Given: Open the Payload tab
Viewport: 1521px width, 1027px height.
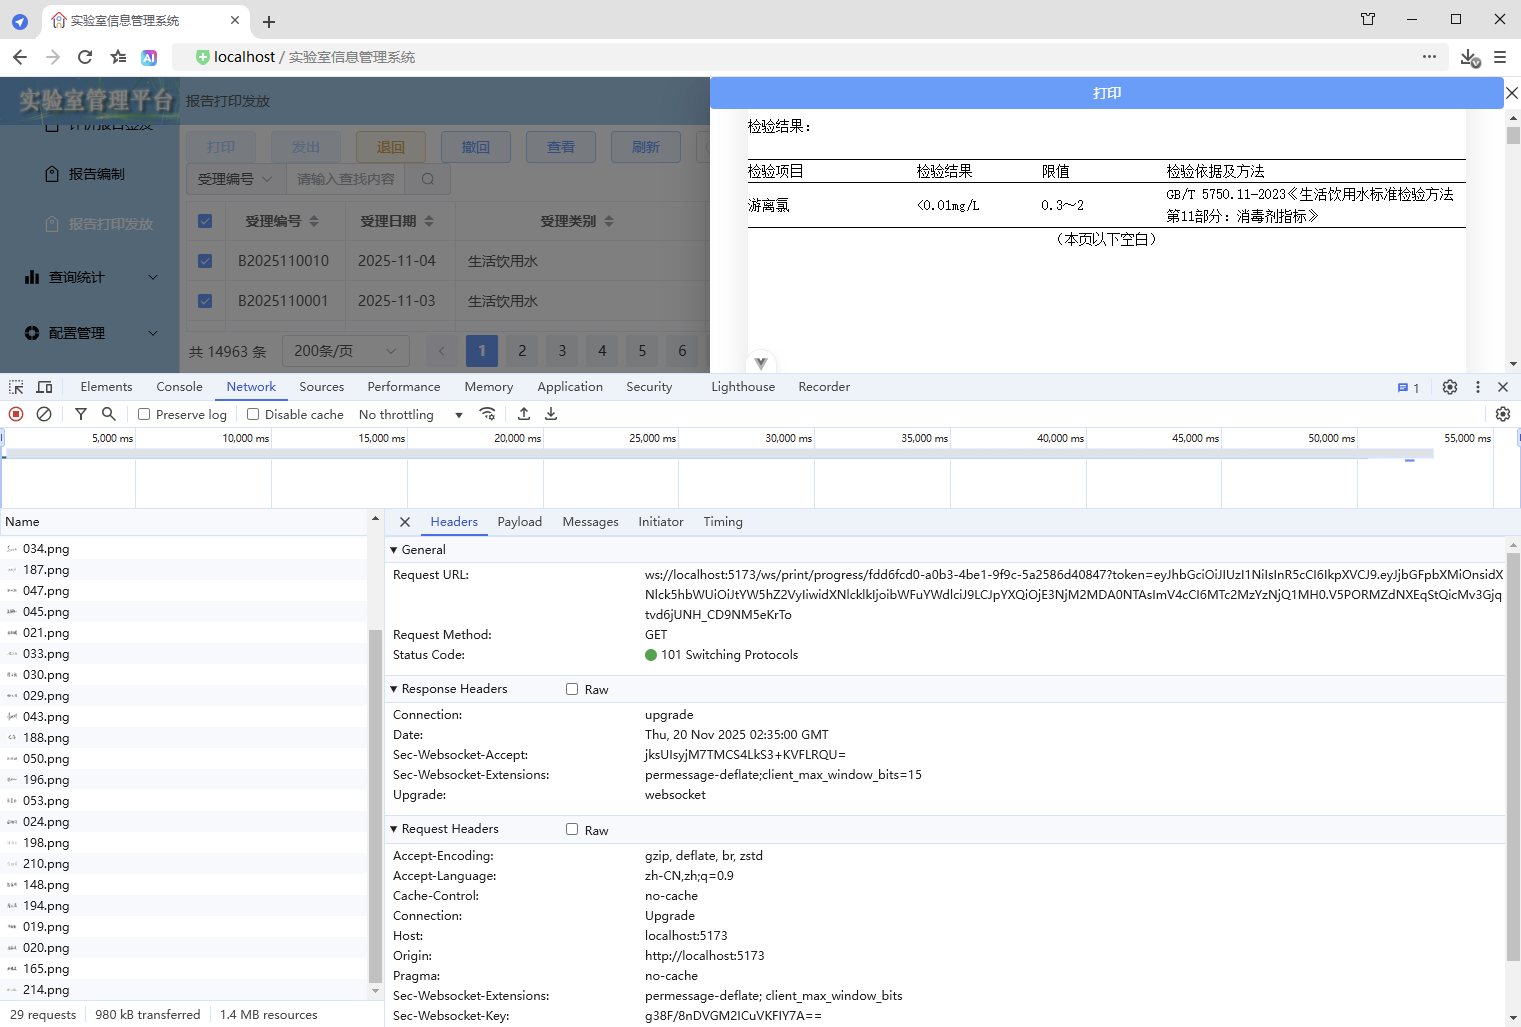Looking at the screenshot, I should point(519,522).
